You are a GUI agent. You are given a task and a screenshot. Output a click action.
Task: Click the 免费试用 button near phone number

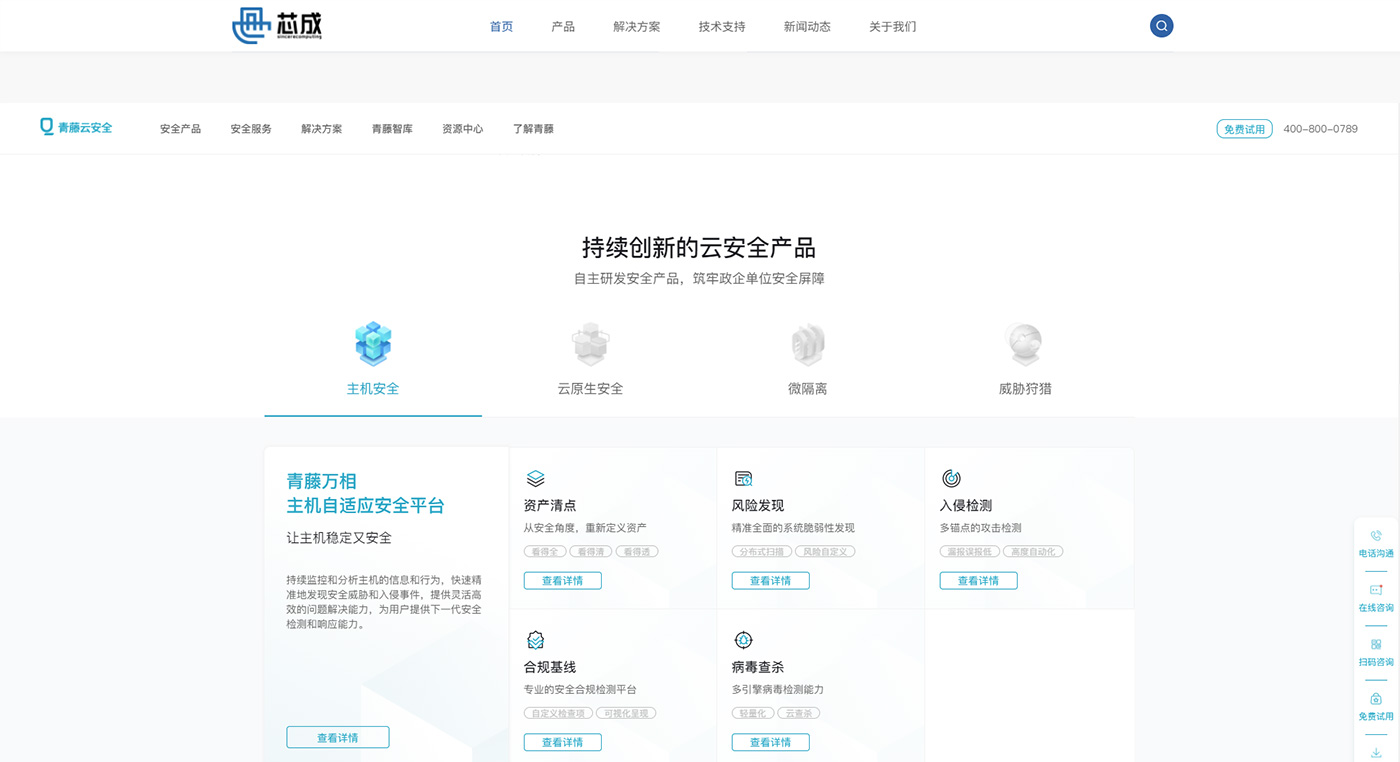(x=1244, y=129)
